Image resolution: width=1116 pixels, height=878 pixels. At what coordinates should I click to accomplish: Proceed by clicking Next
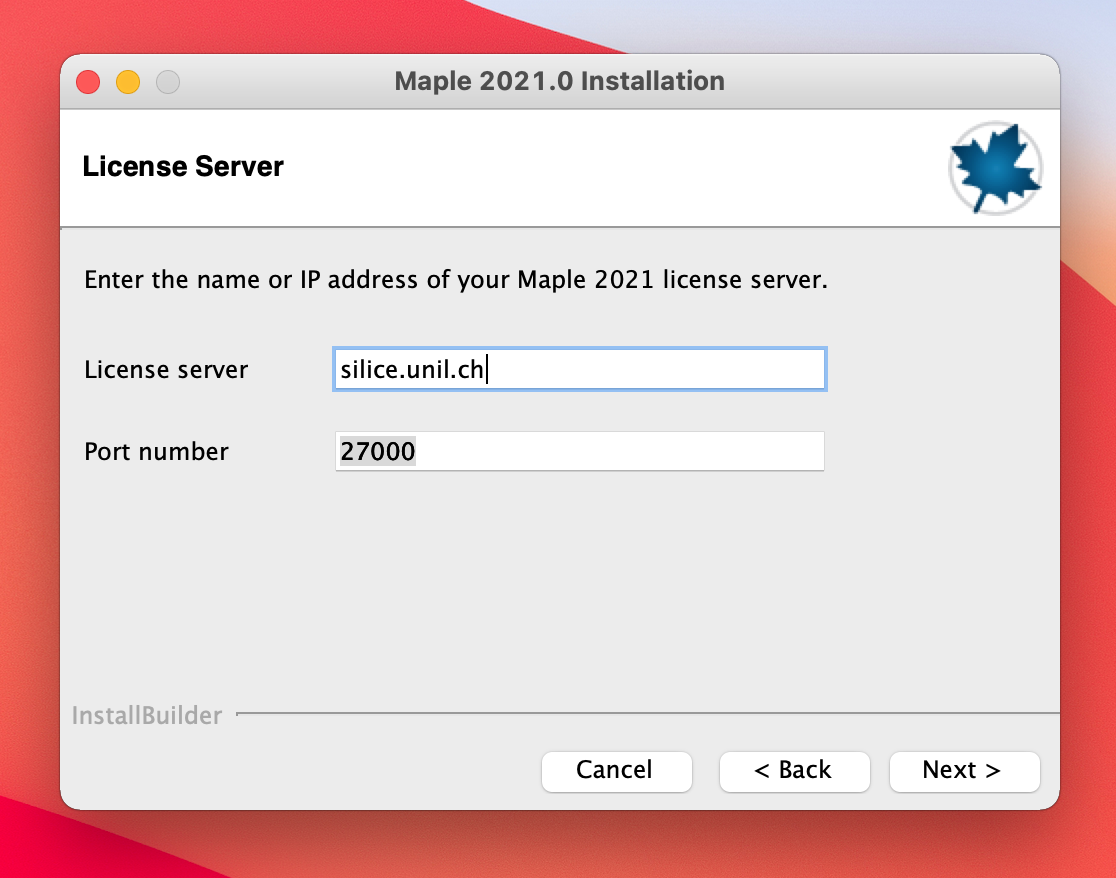coord(964,770)
